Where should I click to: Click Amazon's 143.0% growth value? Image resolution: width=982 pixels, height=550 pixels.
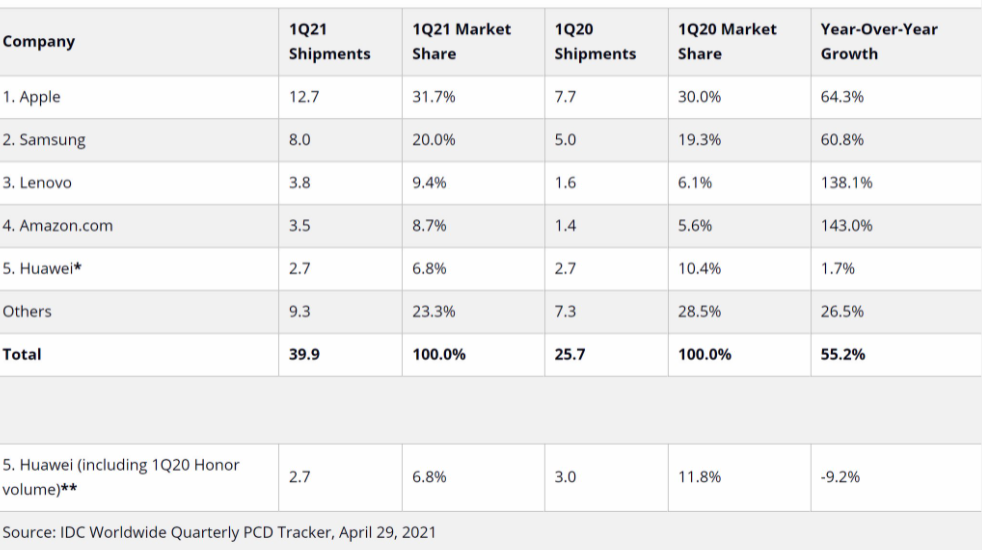(845, 226)
